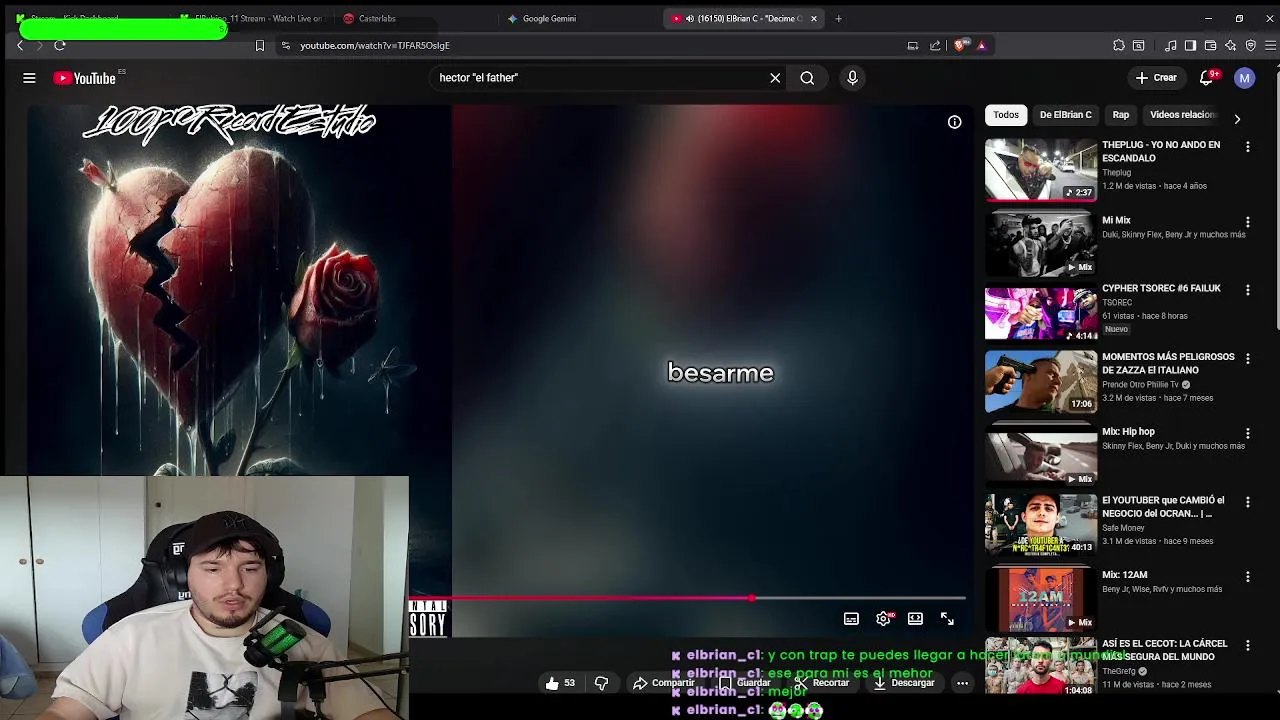Open the THEPLUG video thumbnail
Screen dimensions: 1280x720
click(x=1041, y=169)
